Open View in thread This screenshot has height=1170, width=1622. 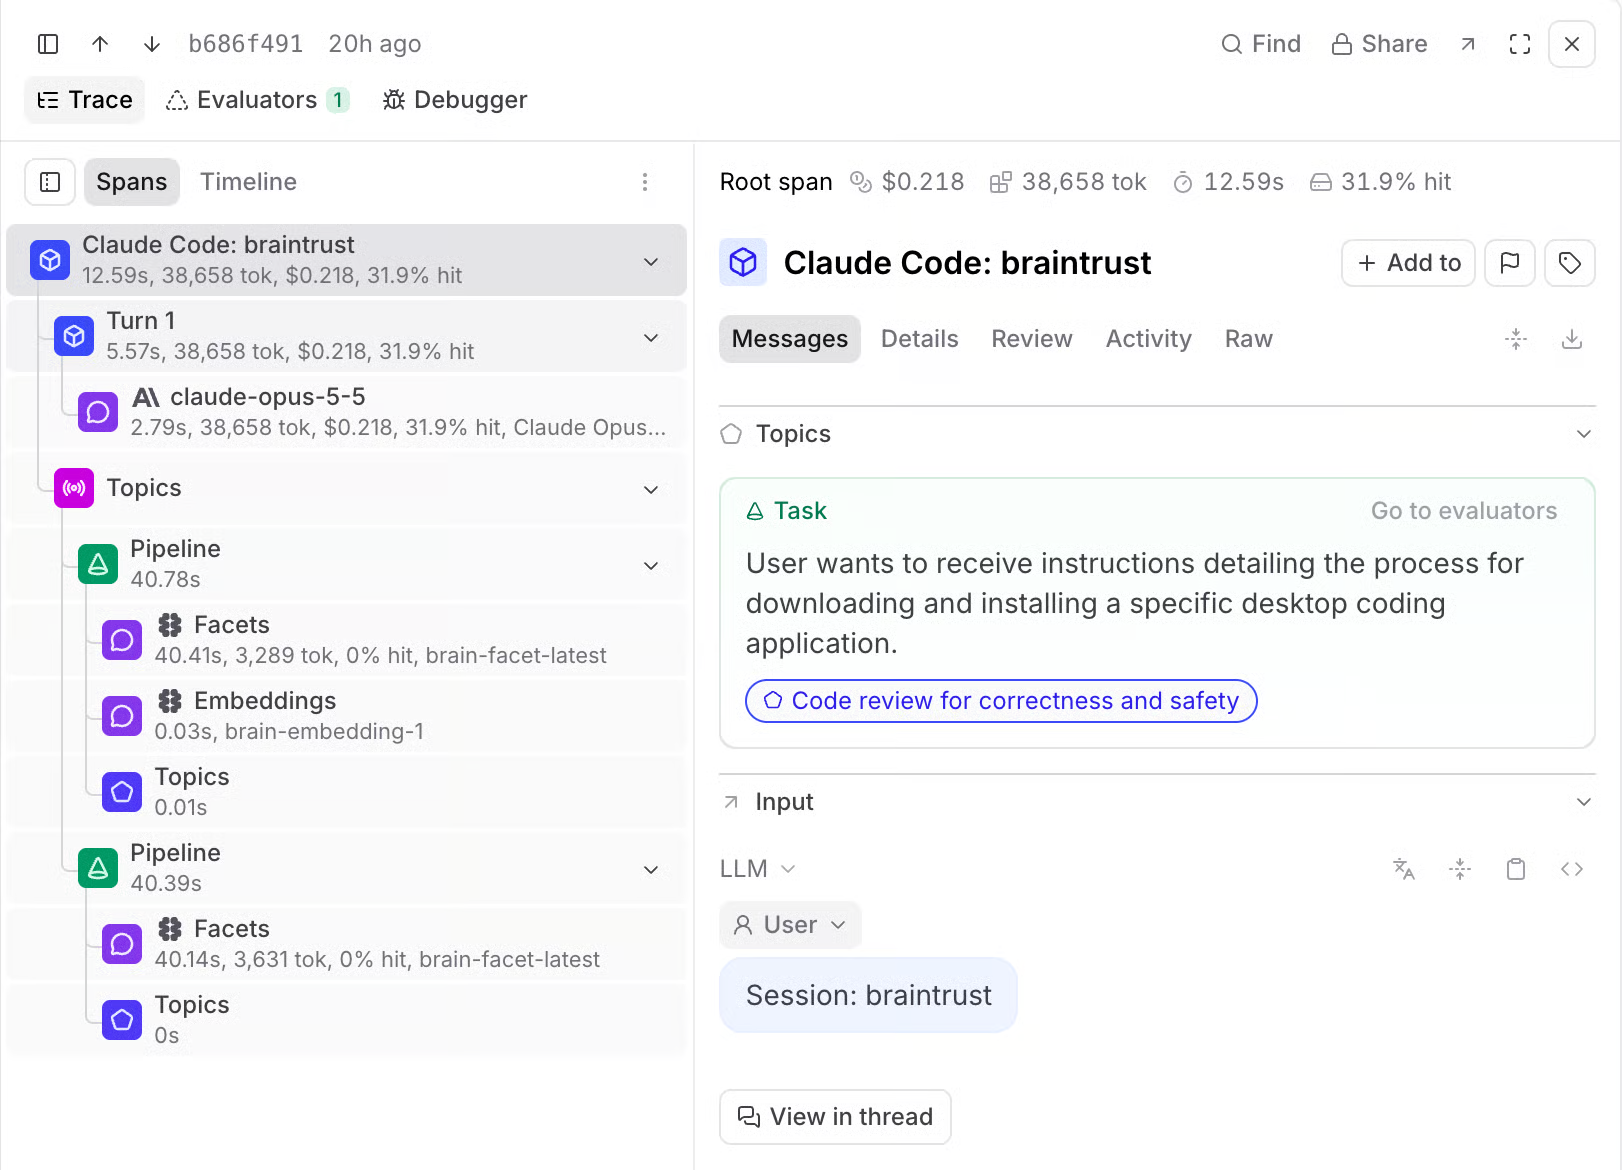[x=835, y=1117]
